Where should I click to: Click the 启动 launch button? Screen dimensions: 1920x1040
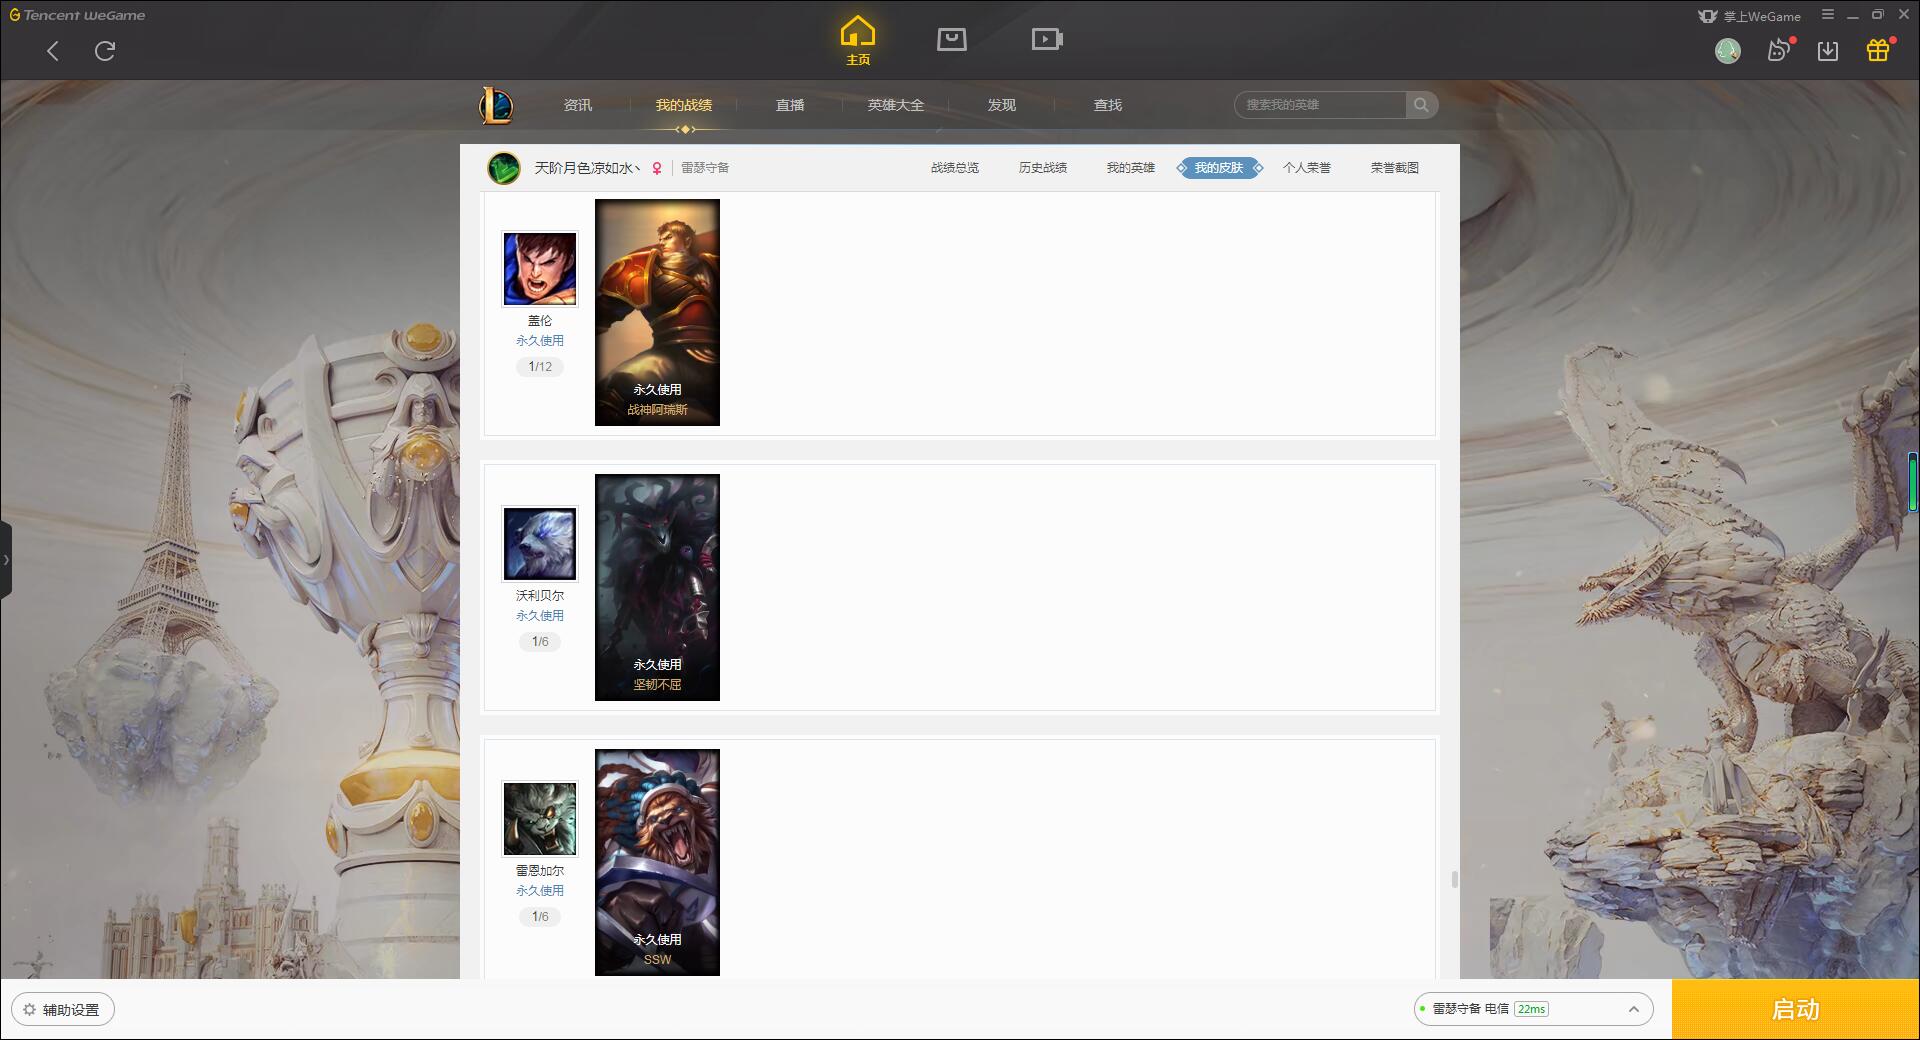pos(1795,1010)
